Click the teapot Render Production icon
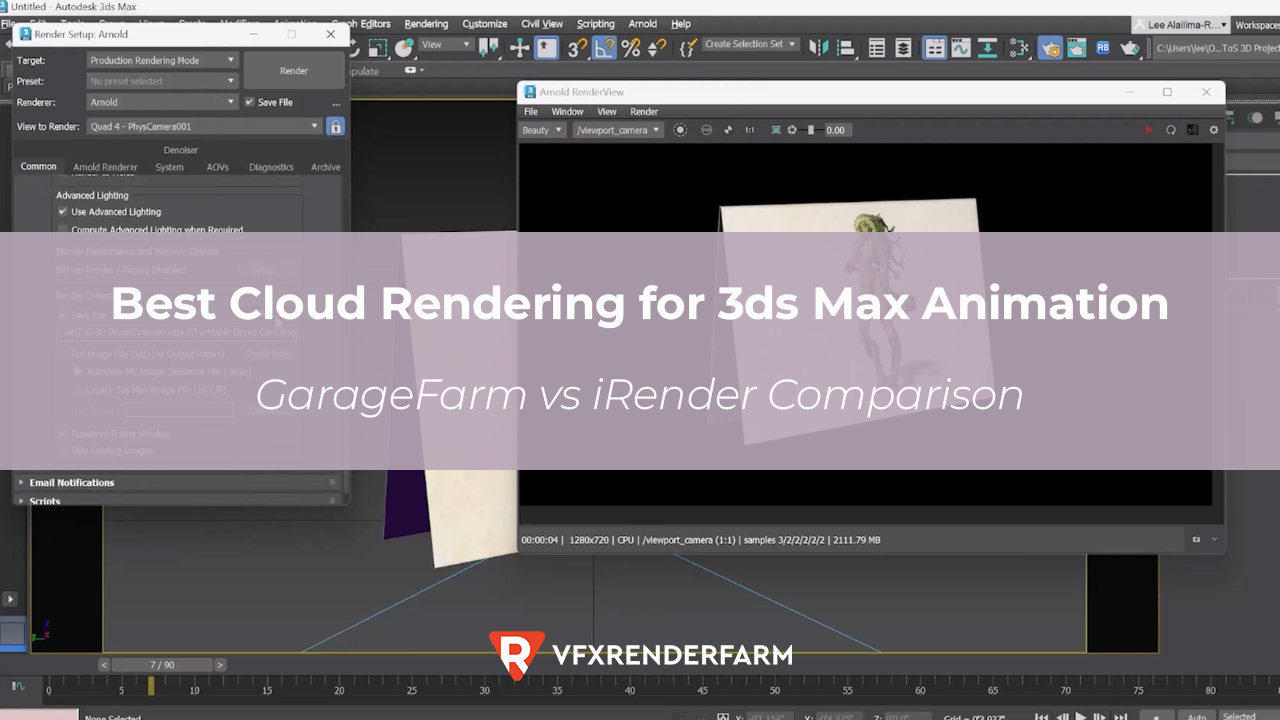The image size is (1280, 720). point(1130,47)
